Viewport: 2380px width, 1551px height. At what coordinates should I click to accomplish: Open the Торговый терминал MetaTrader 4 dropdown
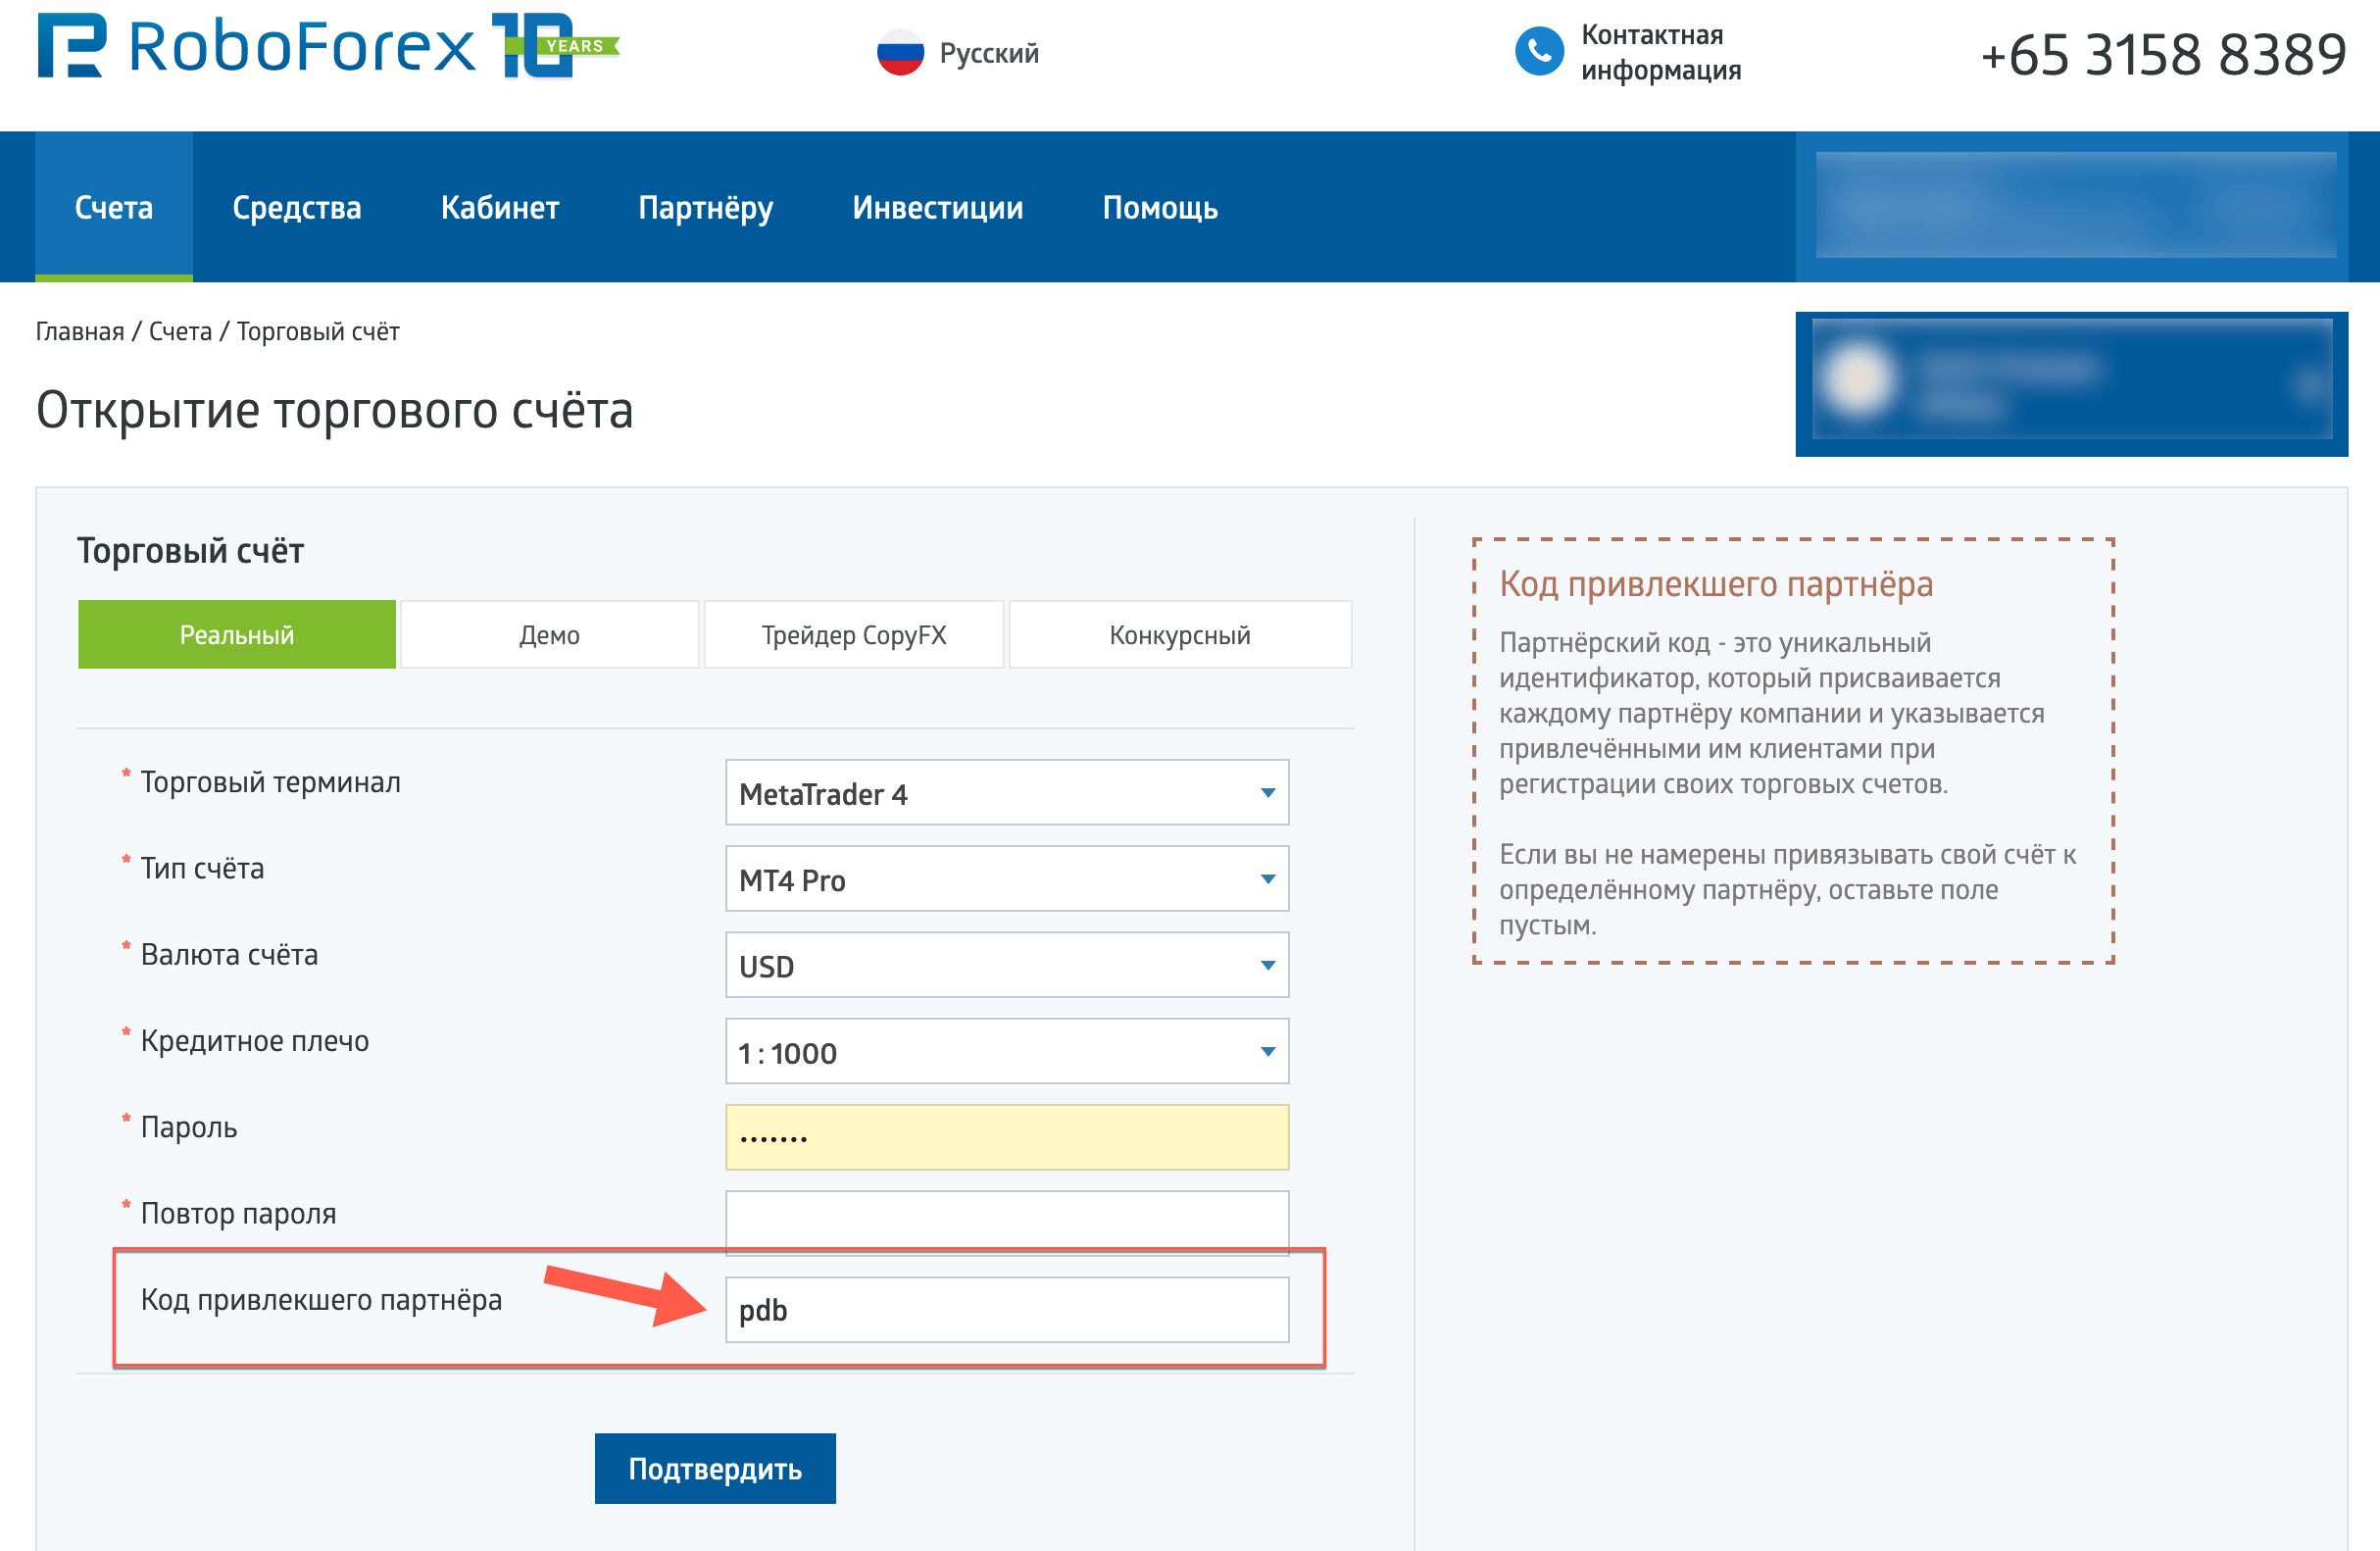tap(1007, 793)
